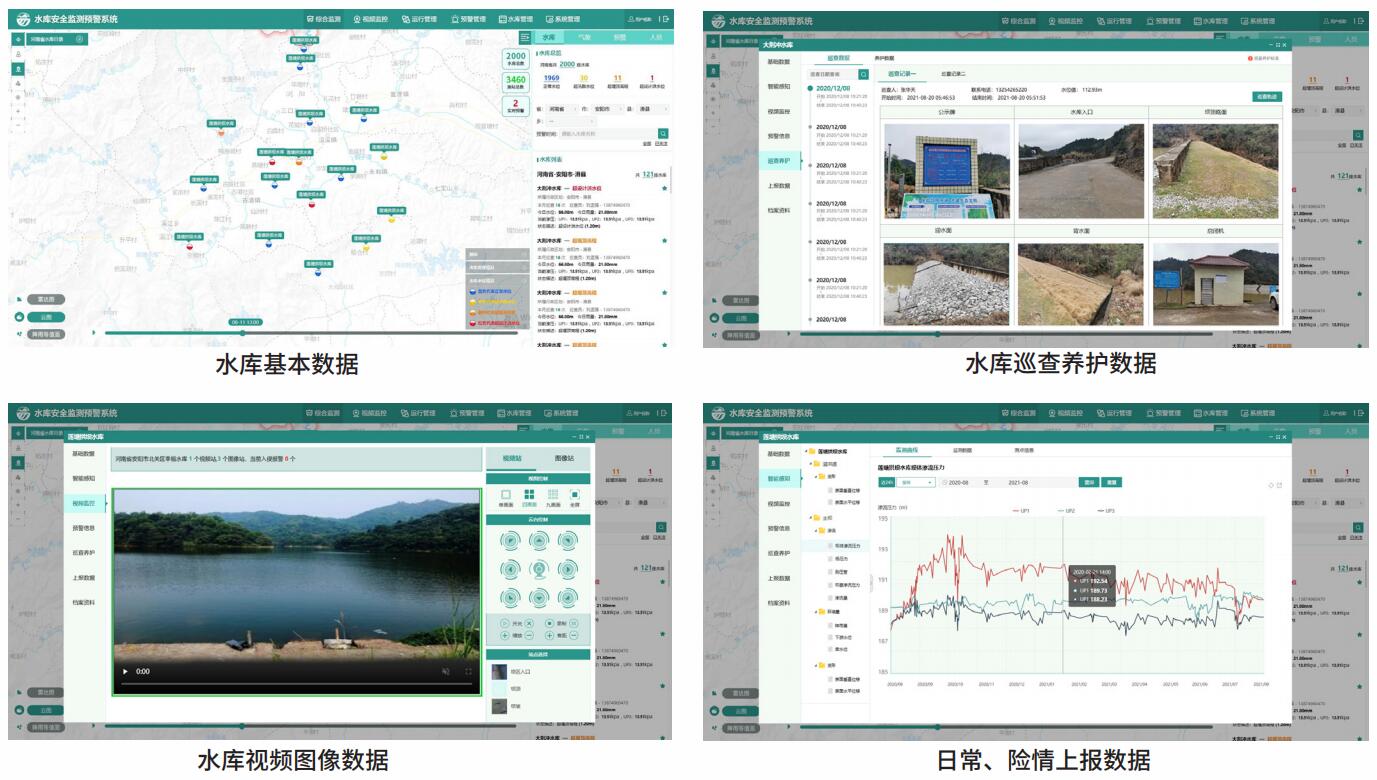Click video progress bar in player
The image size is (1377, 780).
[x=297, y=683]
